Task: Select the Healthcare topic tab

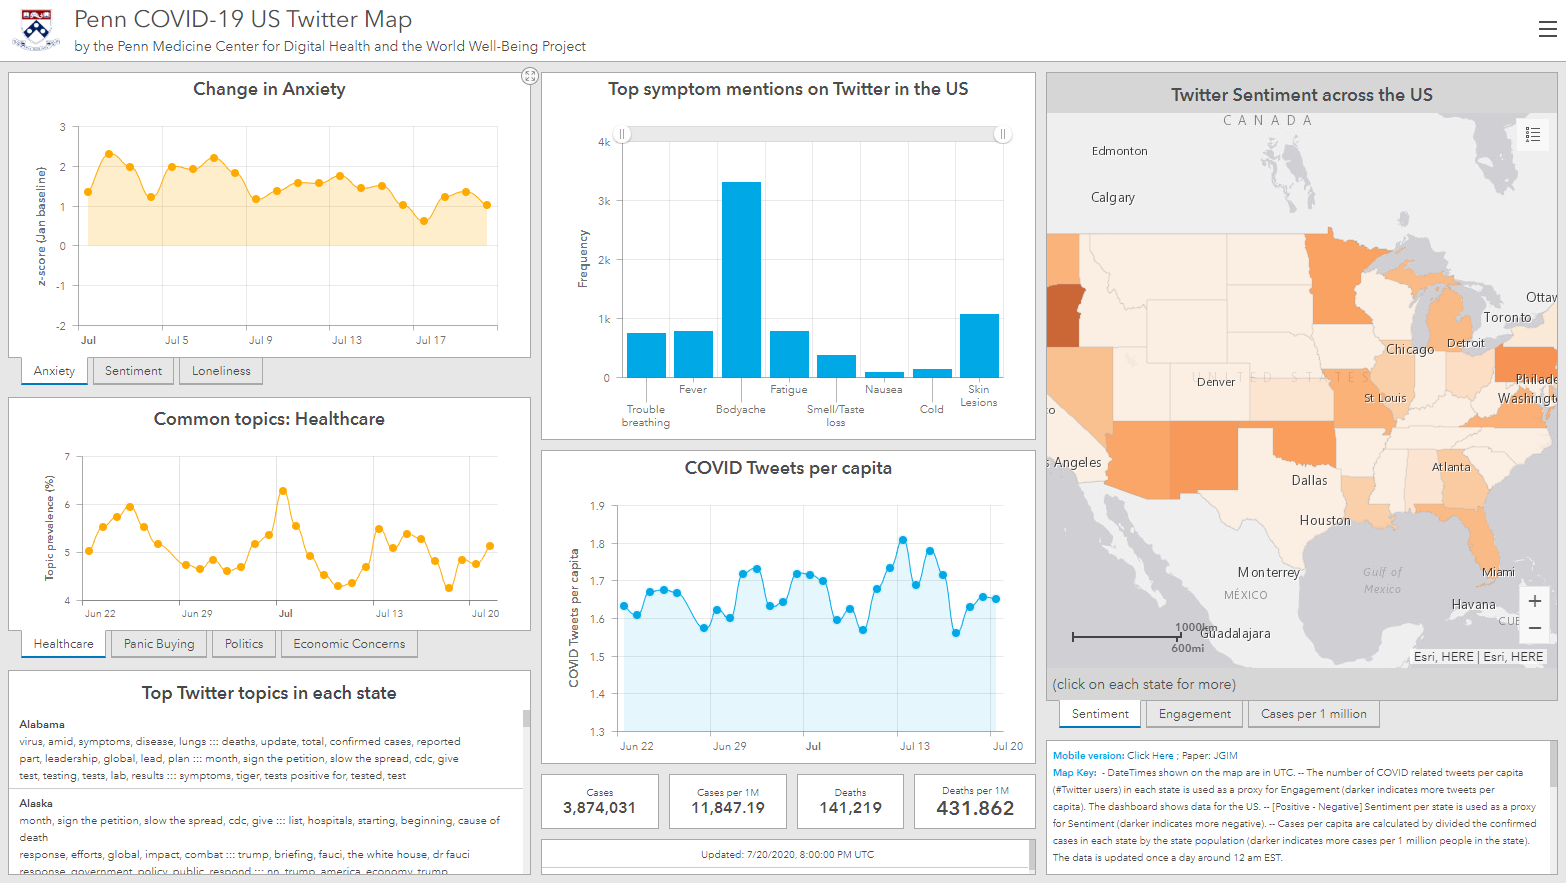Action: 63,644
